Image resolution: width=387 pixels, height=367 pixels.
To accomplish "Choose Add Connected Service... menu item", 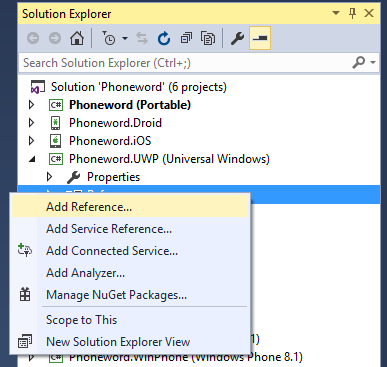I will [130, 251].
